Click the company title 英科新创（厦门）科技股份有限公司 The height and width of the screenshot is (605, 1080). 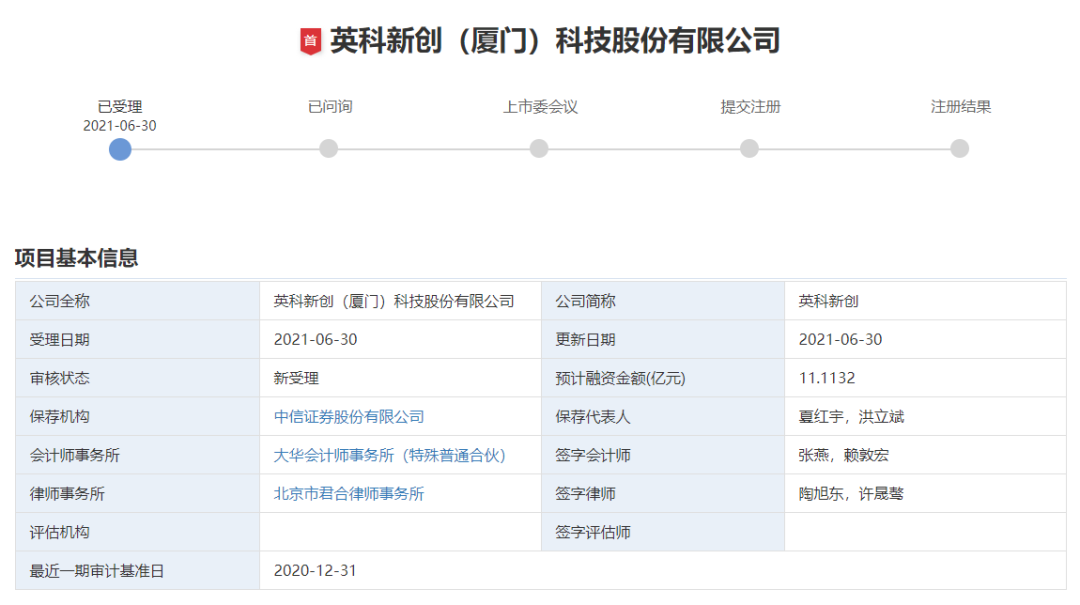click(555, 41)
